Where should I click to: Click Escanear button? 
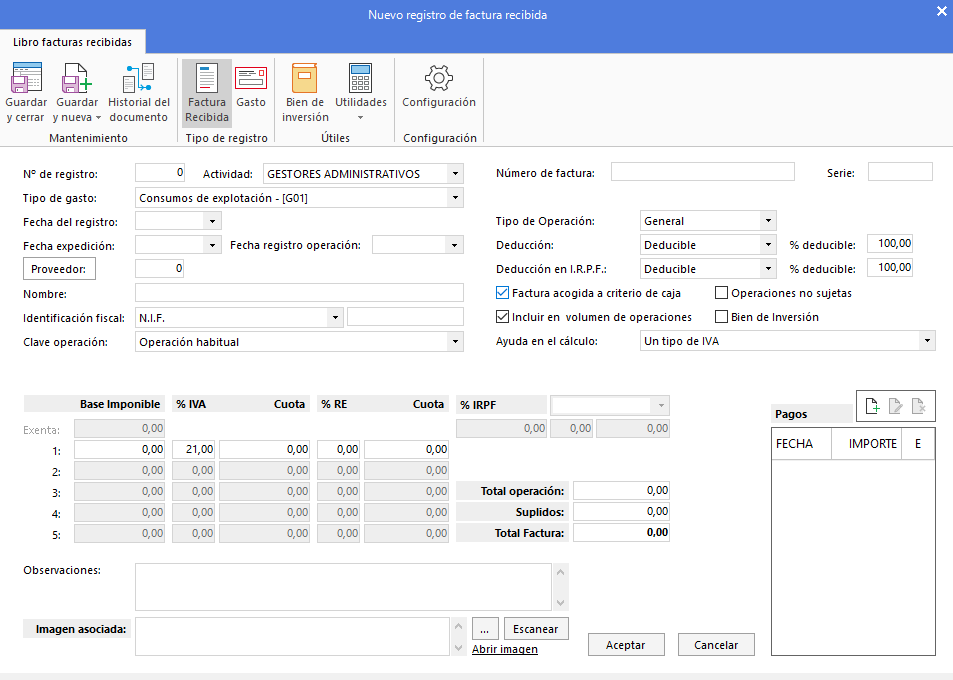coord(535,629)
